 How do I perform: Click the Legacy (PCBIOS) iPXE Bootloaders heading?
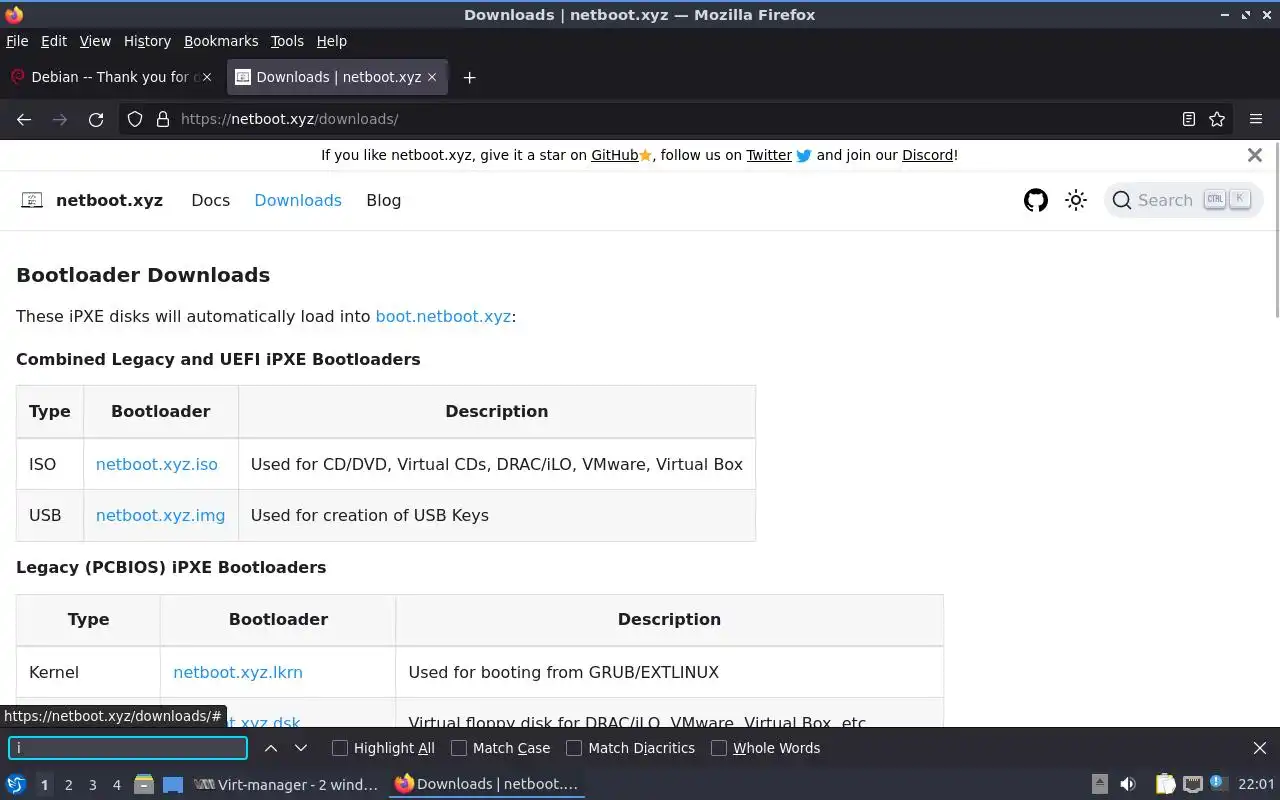point(171,567)
